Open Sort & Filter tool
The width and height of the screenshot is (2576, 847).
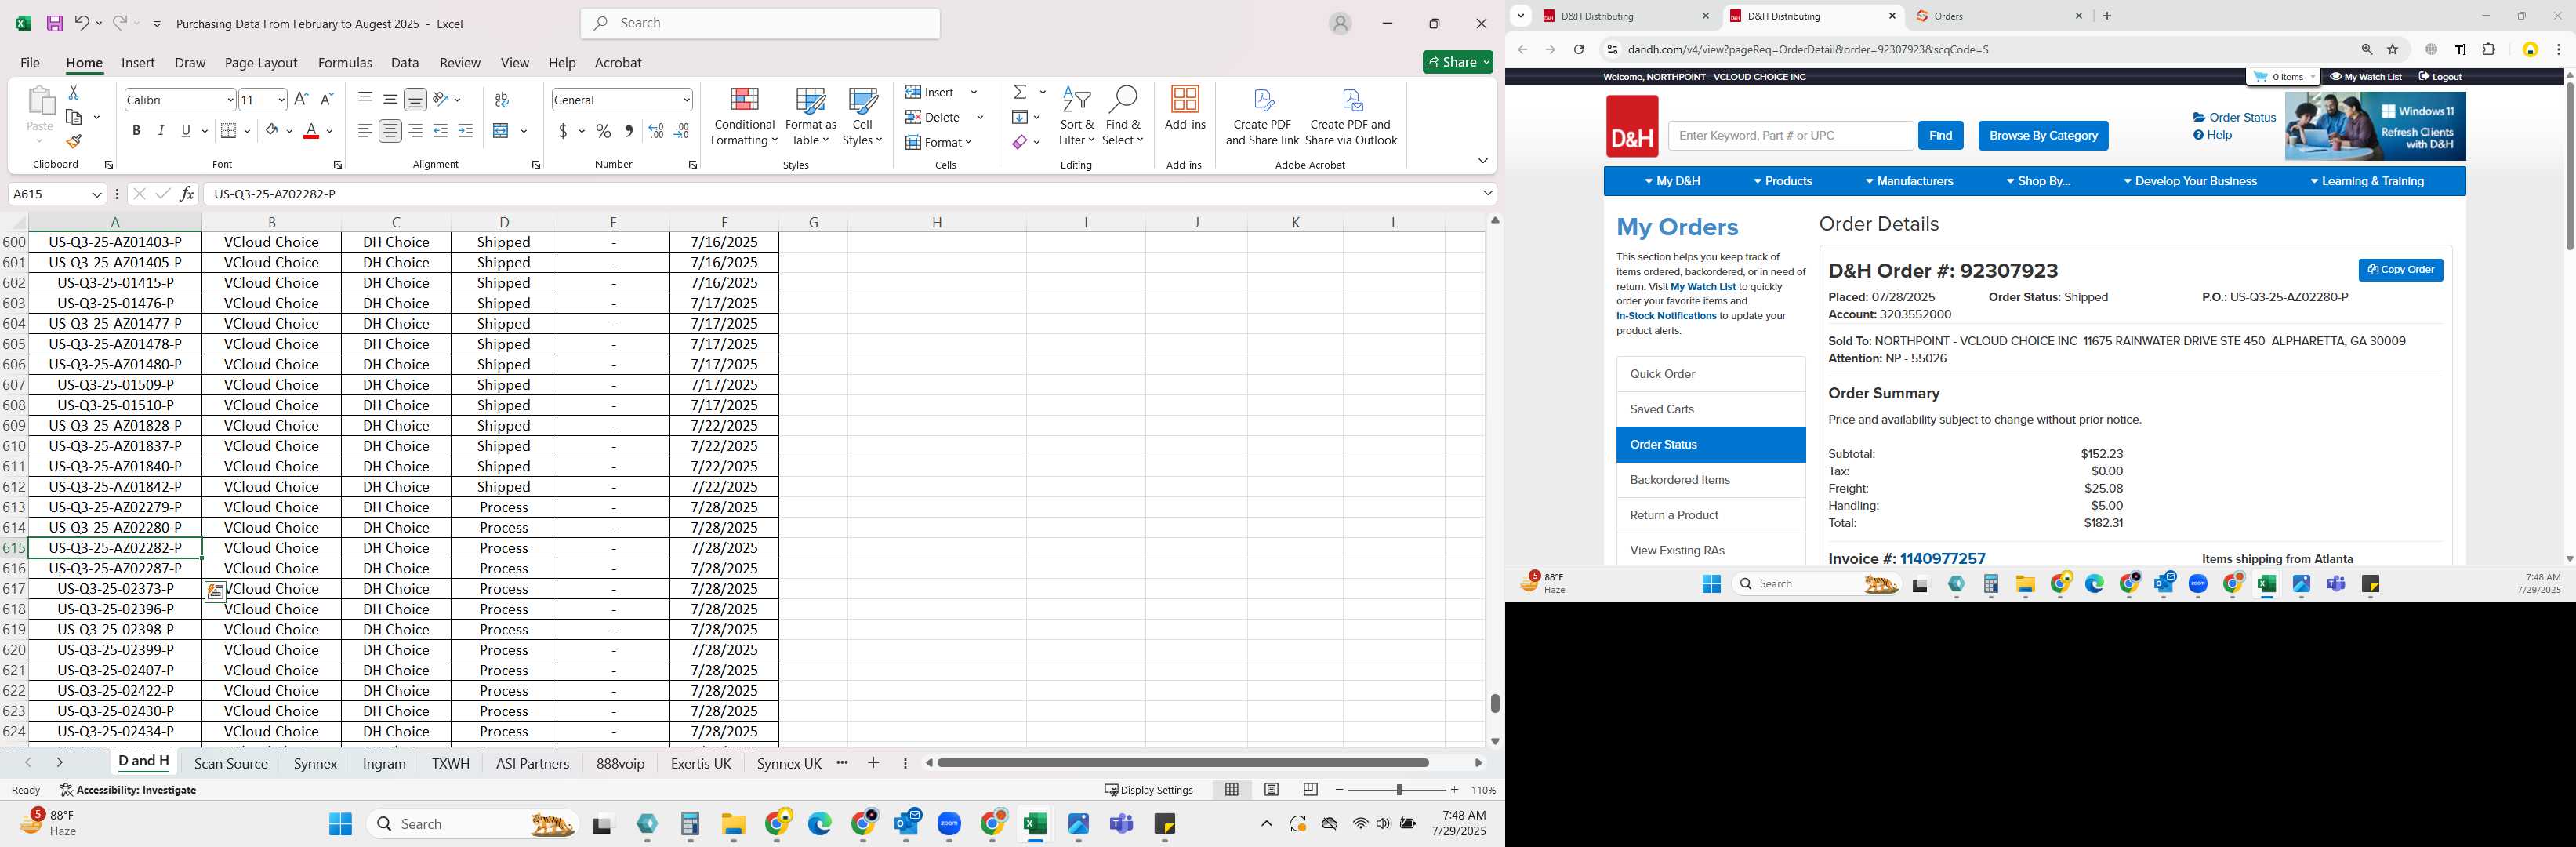click(x=1076, y=117)
